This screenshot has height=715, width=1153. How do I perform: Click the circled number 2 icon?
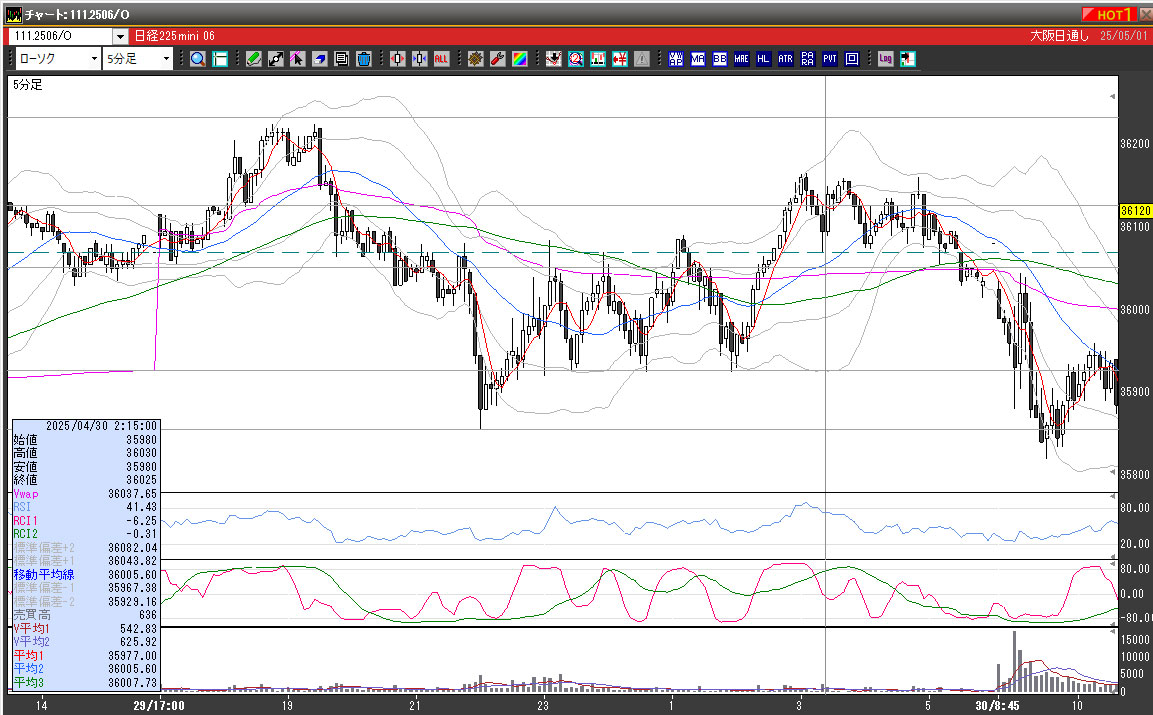click(x=576, y=59)
